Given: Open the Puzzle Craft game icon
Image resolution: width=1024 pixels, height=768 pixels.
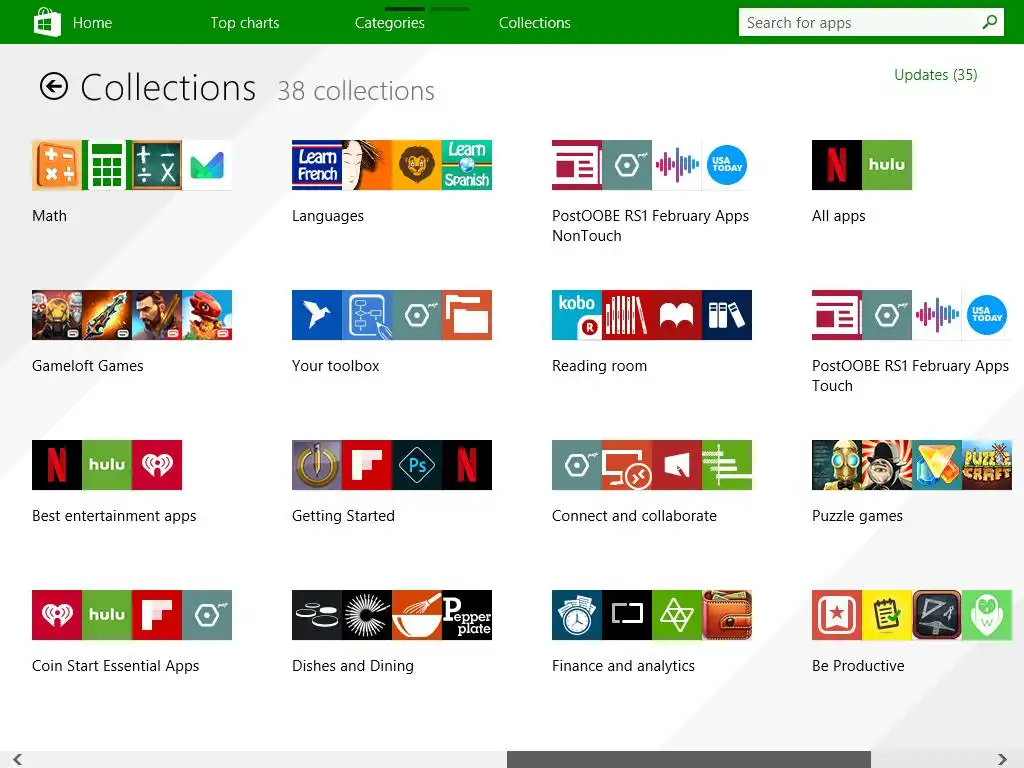Looking at the screenshot, I should [x=987, y=465].
